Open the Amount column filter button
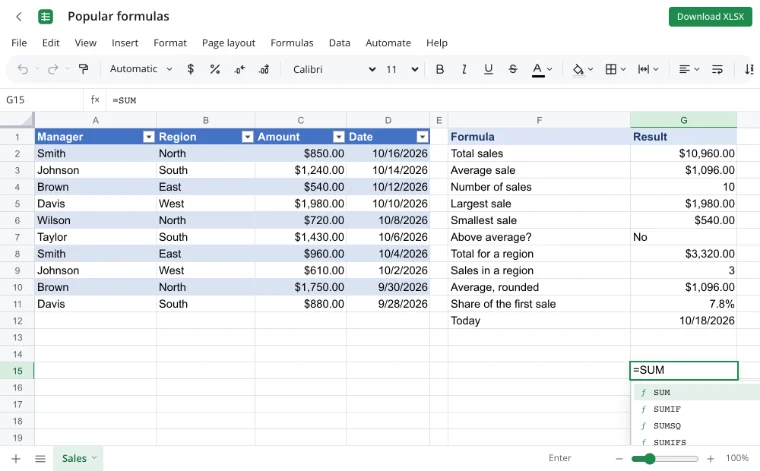760x471 pixels. point(339,137)
